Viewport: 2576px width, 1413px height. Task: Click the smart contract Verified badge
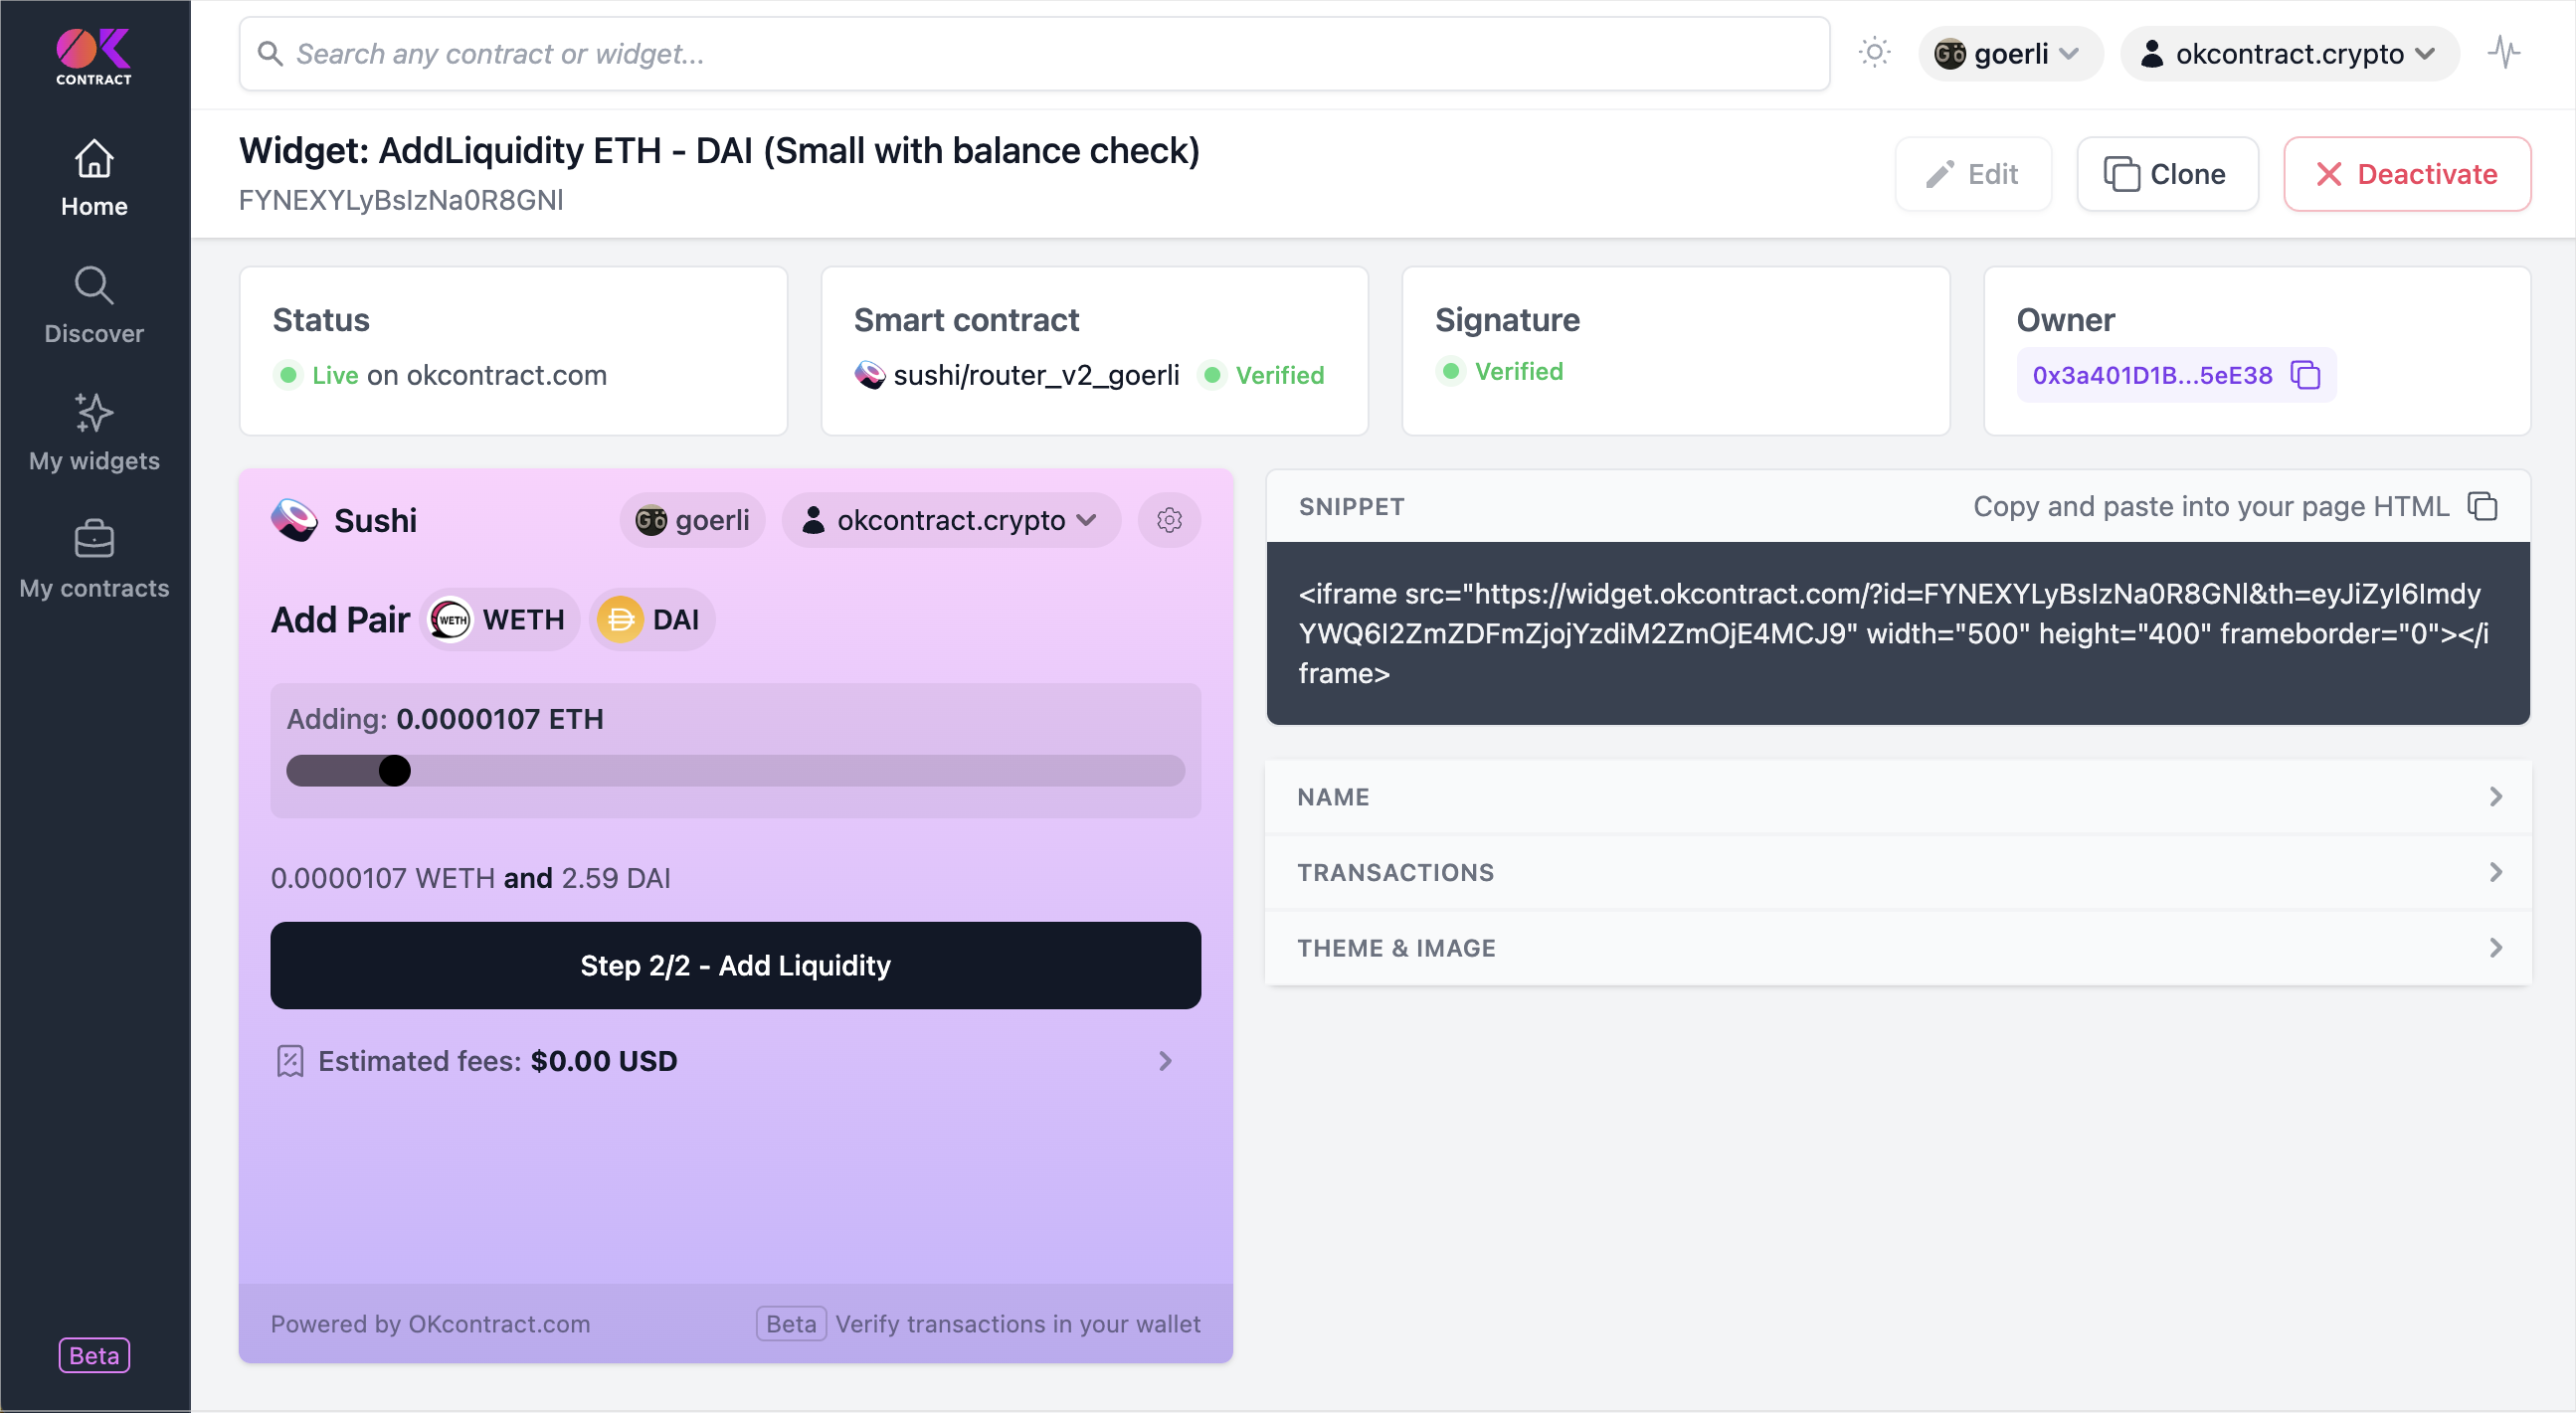1262,375
